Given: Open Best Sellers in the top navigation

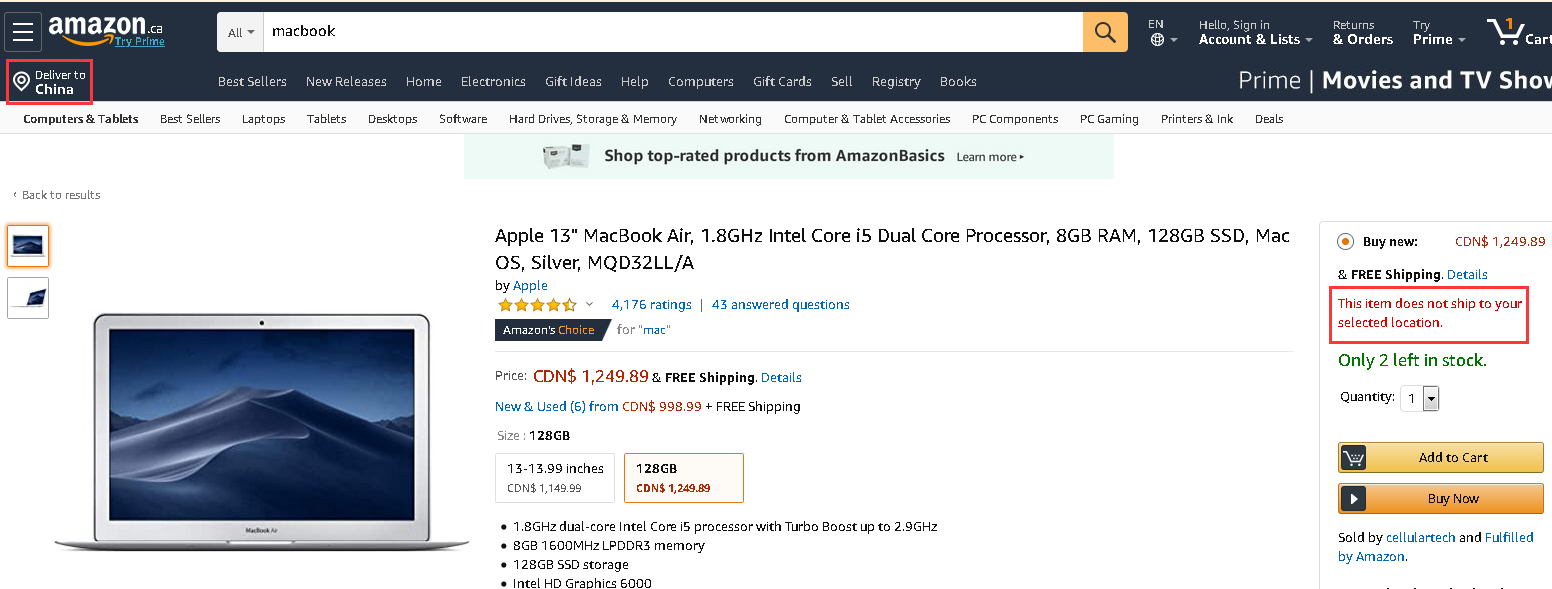Looking at the screenshot, I should click(252, 82).
